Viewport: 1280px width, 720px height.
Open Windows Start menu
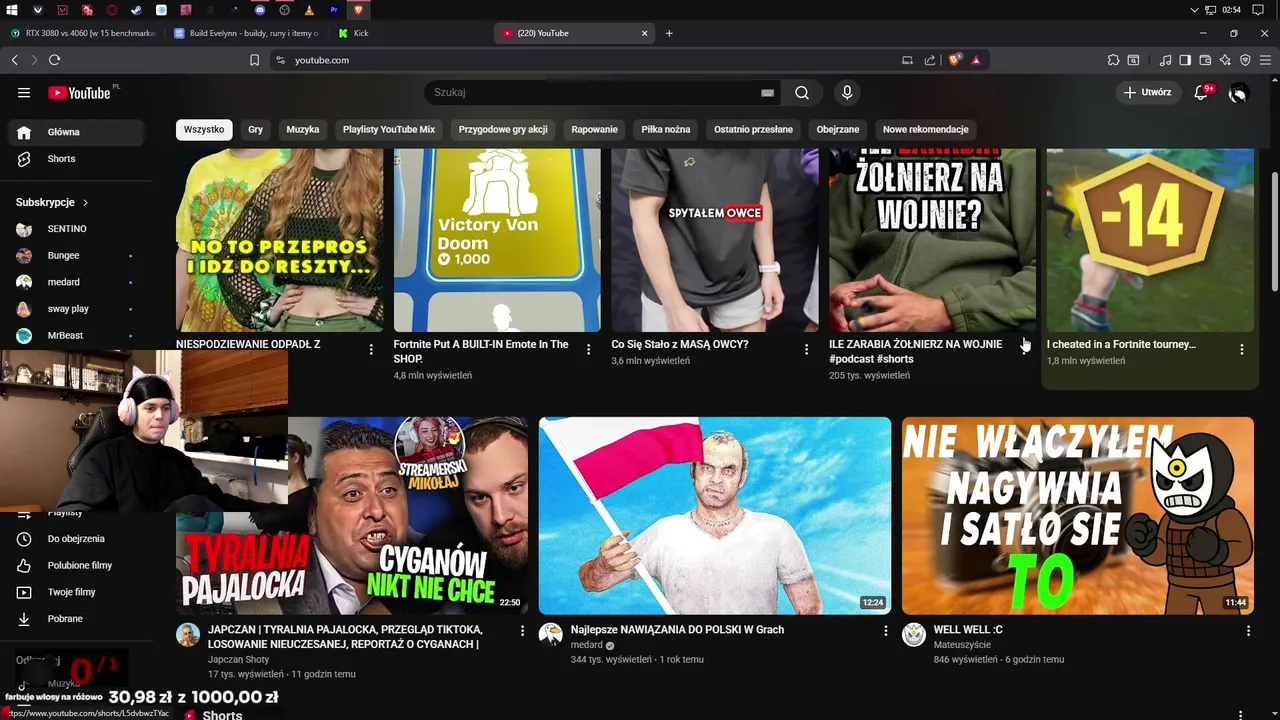(12, 10)
